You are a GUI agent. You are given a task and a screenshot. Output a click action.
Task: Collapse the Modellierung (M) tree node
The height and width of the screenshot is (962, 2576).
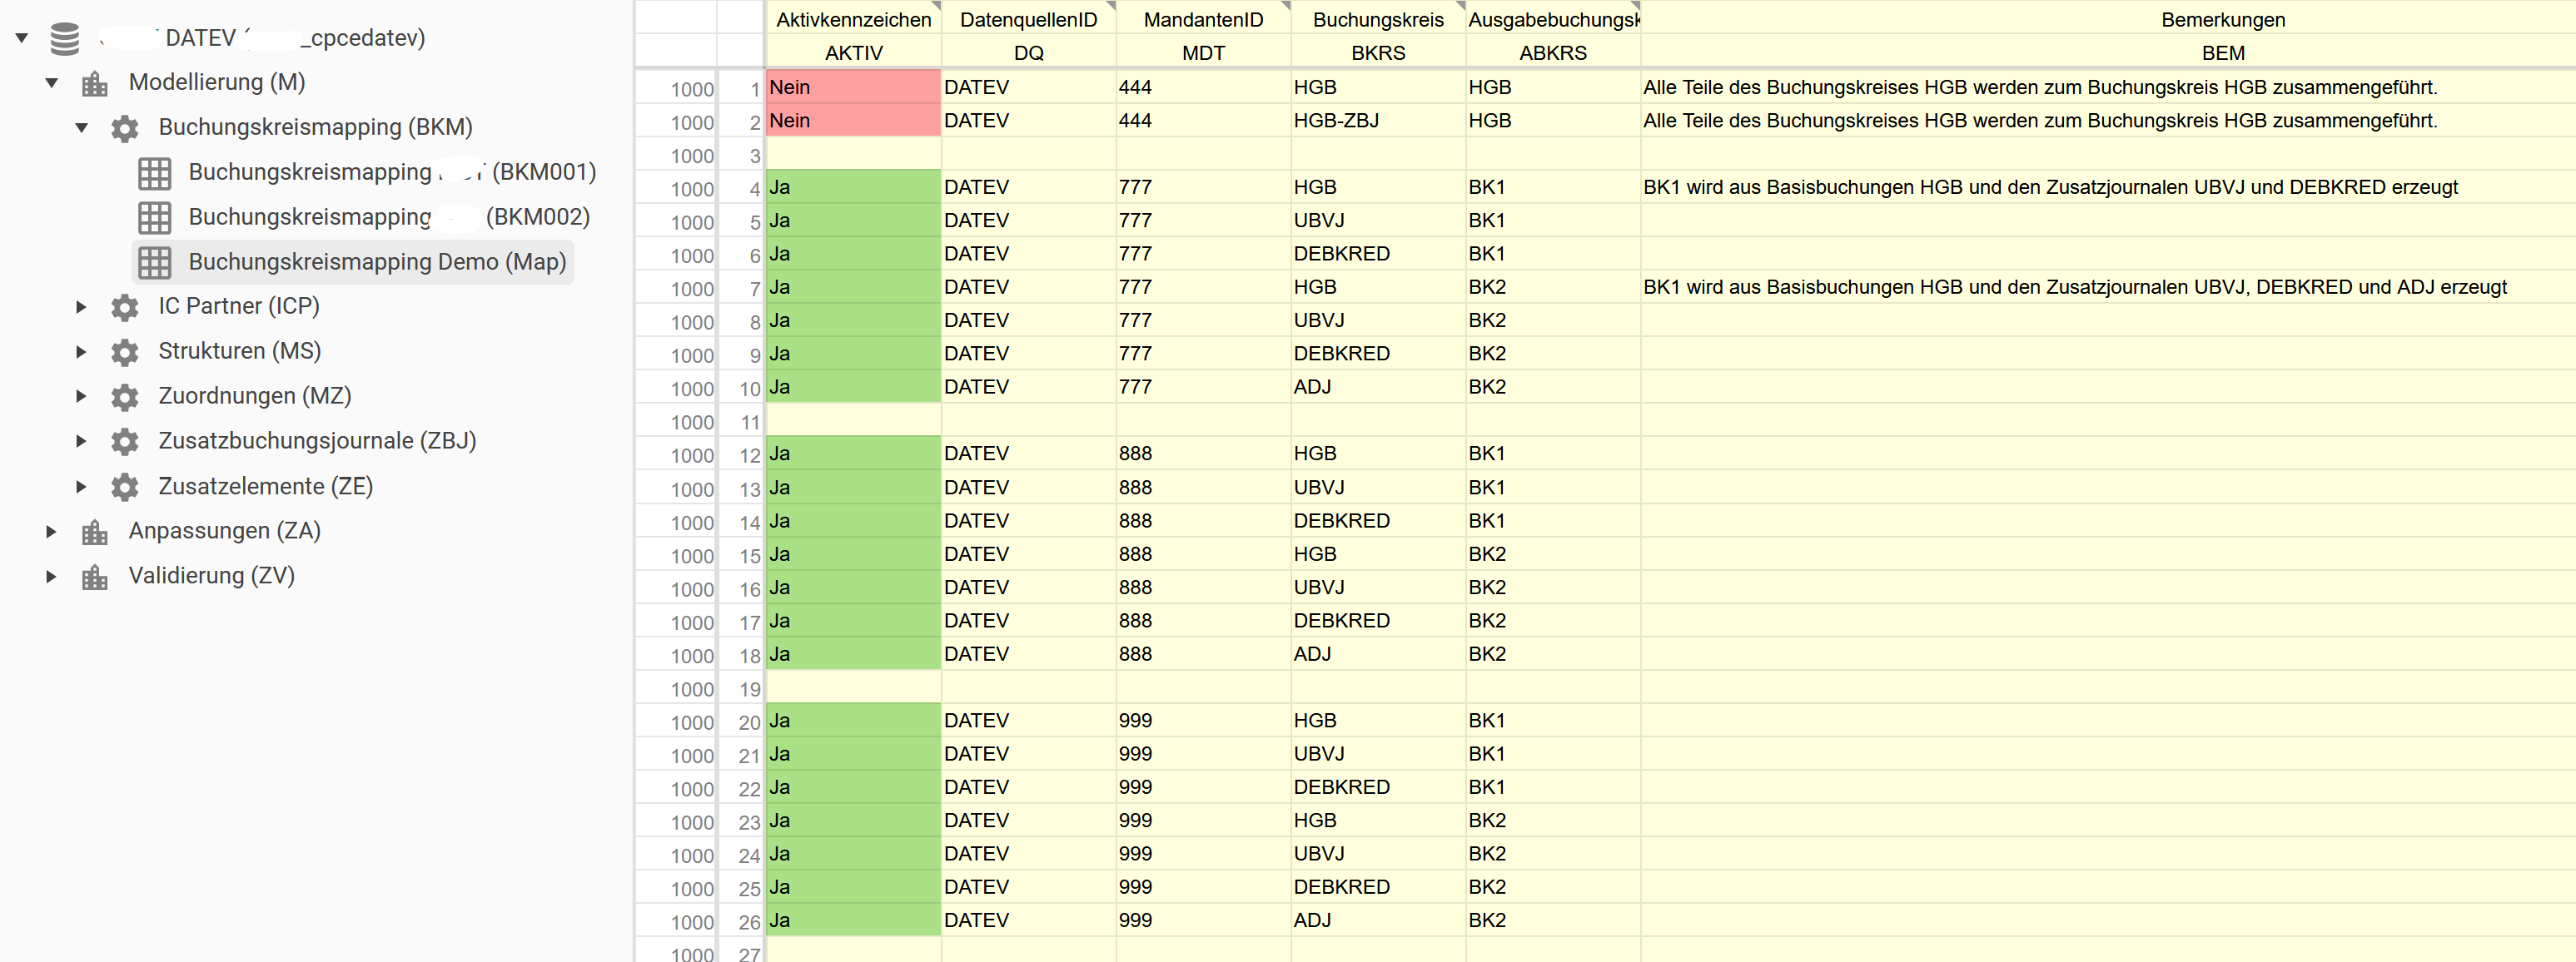pos(52,83)
